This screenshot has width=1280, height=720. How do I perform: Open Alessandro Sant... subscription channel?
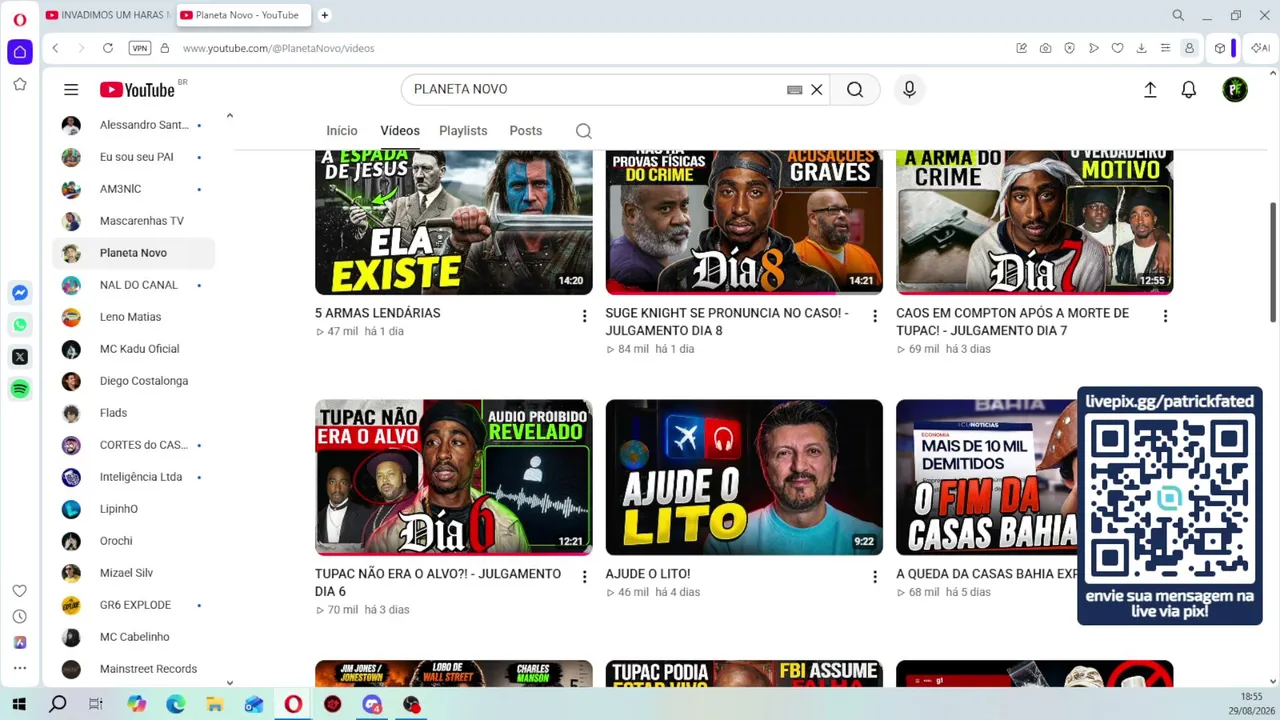coord(134,125)
